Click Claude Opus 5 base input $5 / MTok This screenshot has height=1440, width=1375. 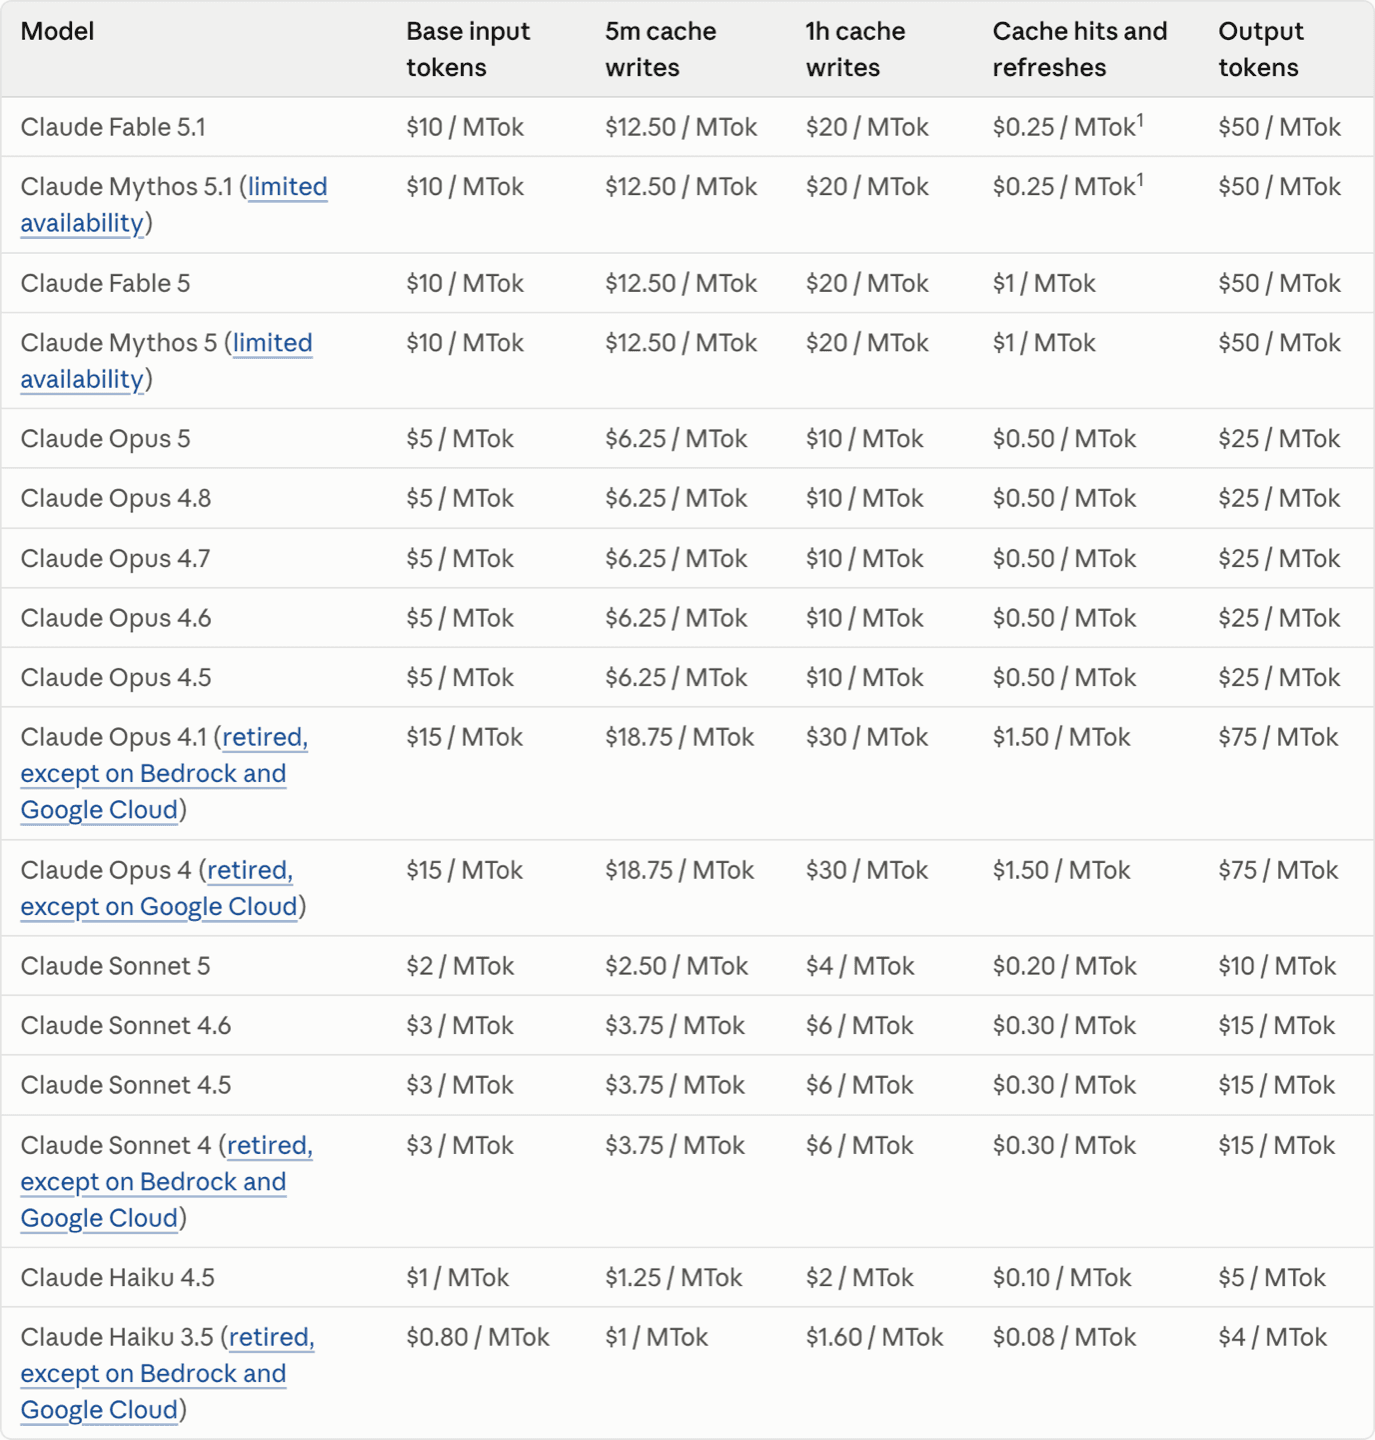[460, 439]
